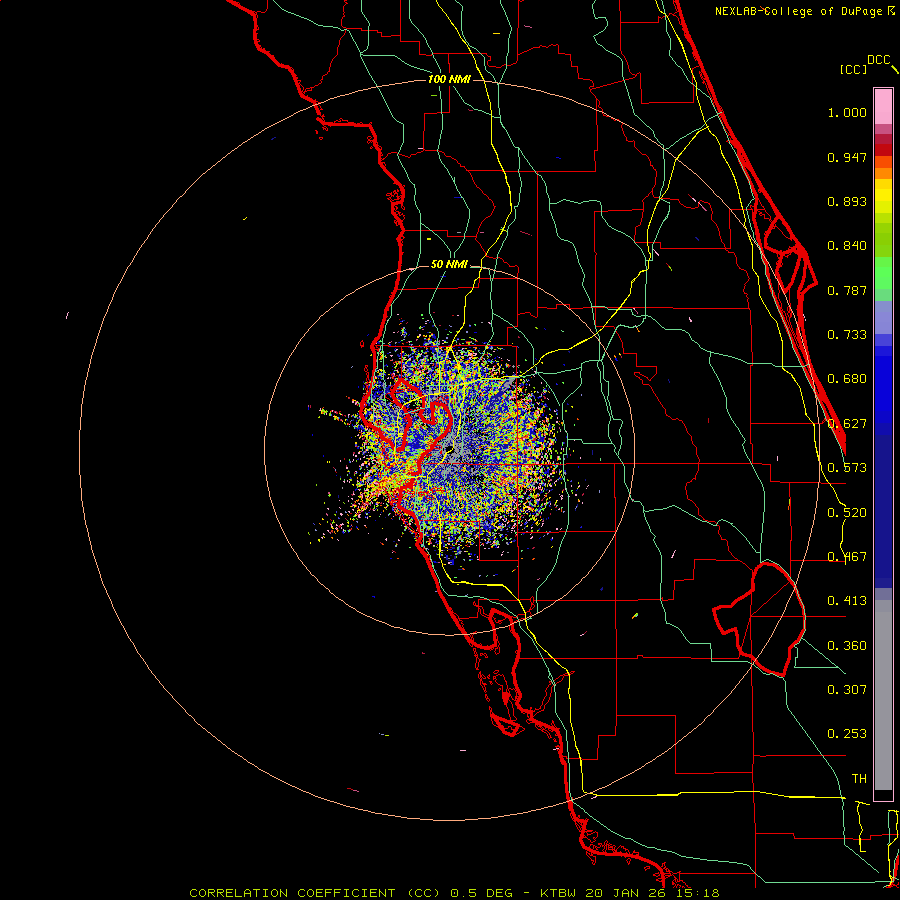Click the 0.413 scale value

pos(847,601)
